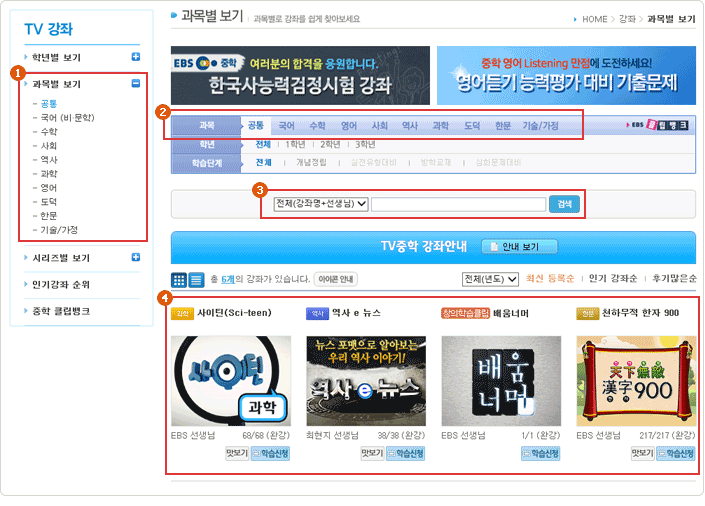Filter by 2학년 grade
The width and height of the screenshot is (705, 506).
(x=330, y=144)
